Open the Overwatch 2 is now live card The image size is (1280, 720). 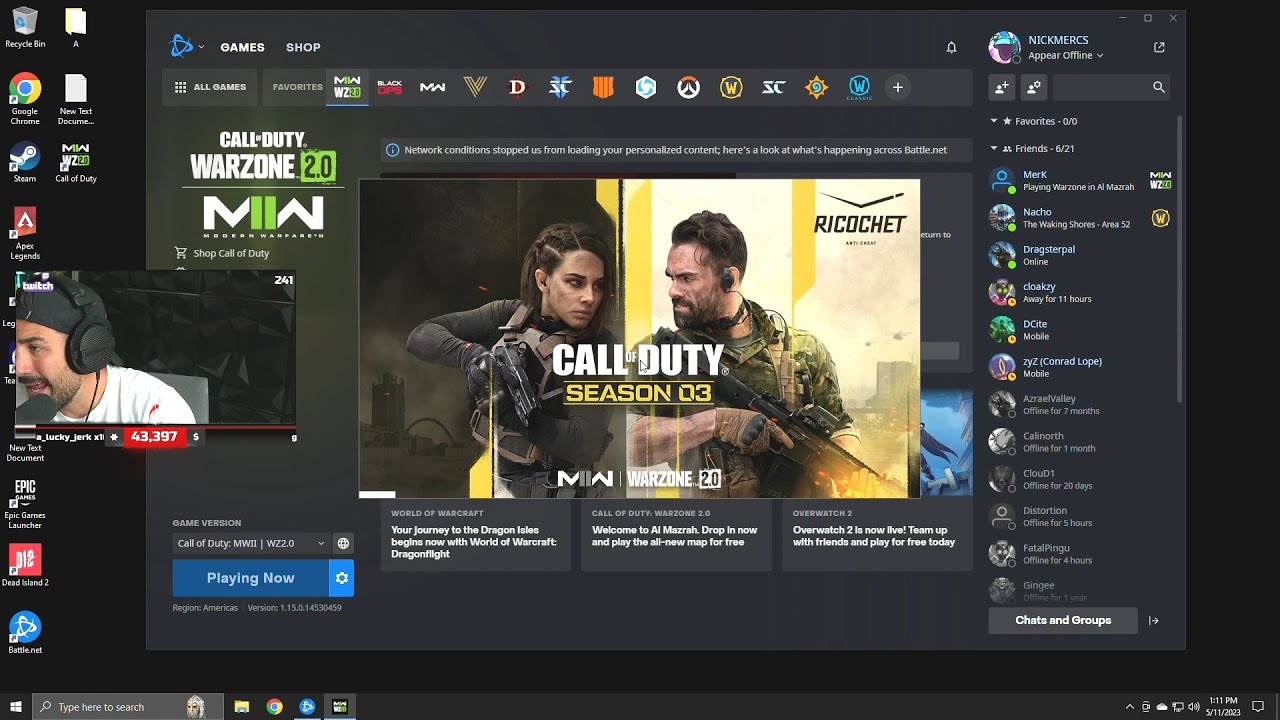coord(877,537)
